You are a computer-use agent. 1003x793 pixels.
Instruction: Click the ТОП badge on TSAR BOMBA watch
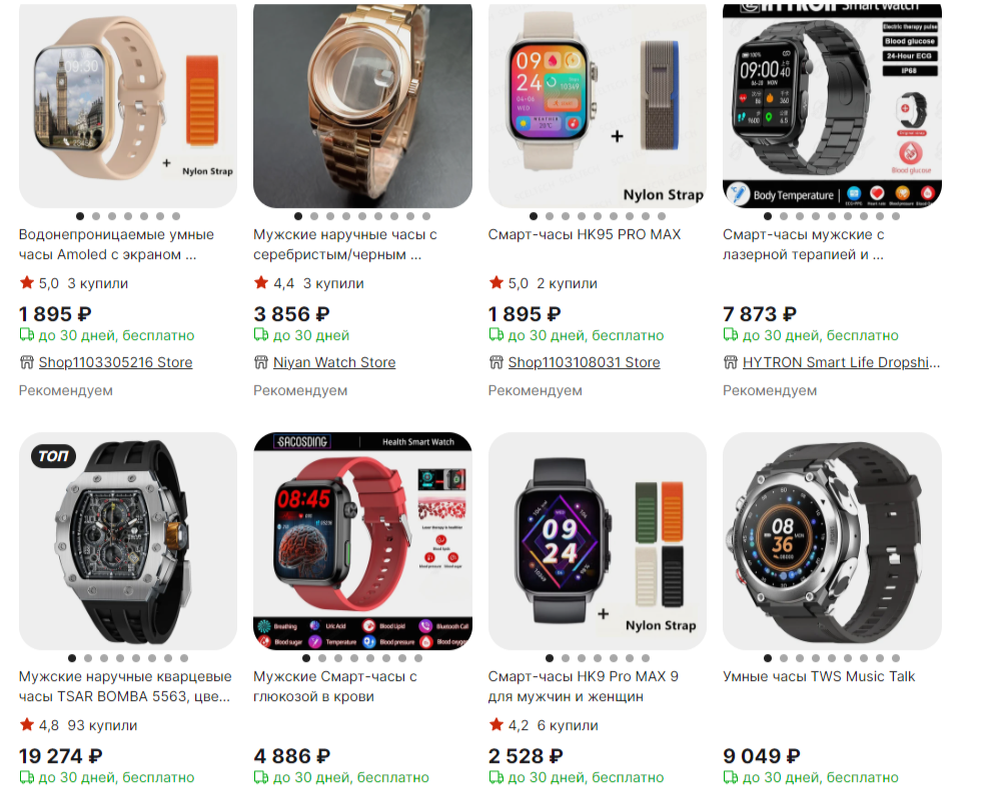54,456
